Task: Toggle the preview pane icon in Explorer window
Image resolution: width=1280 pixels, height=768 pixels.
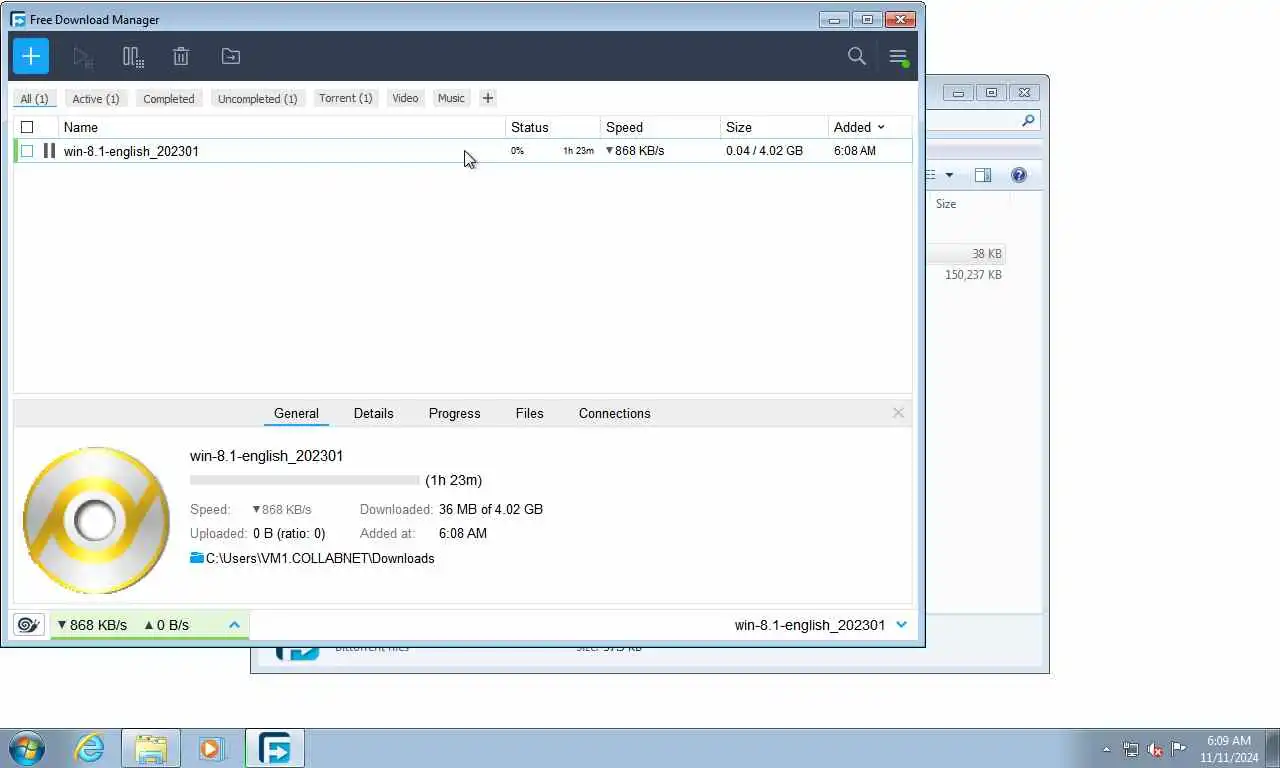Action: 983,175
